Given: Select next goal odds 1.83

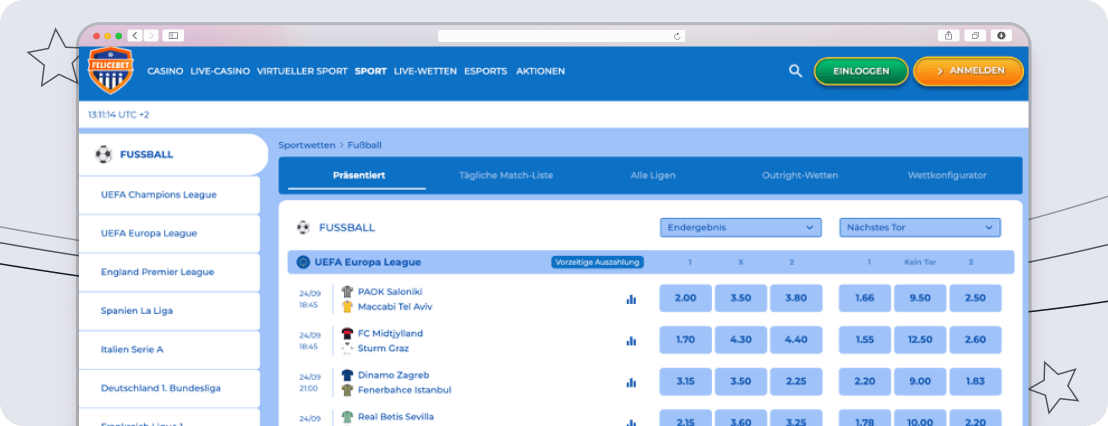Looking at the screenshot, I should (975, 381).
